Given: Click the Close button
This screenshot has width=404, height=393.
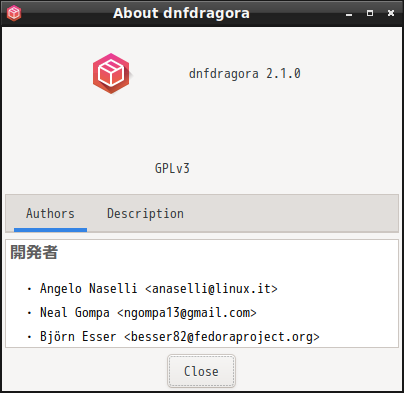Looking at the screenshot, I should coord(201,371).
